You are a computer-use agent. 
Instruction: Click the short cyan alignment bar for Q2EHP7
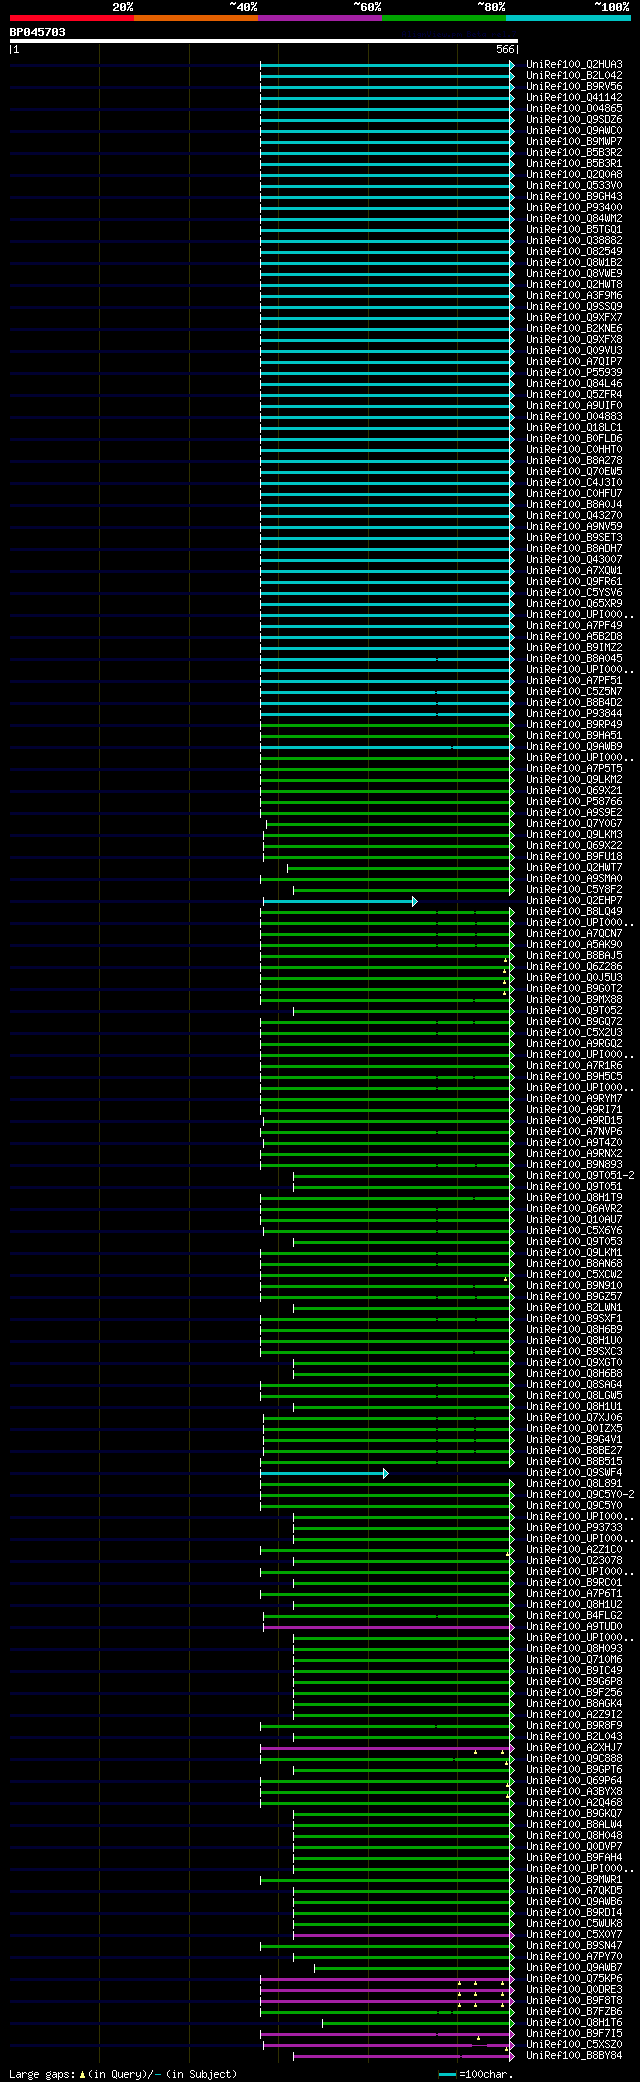coord(340,901)
